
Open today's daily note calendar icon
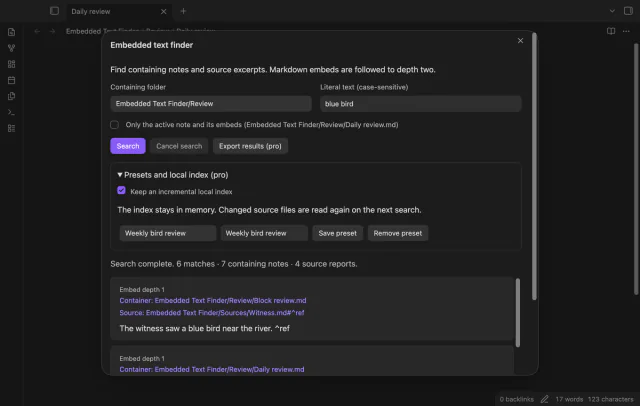pyautogui.click(x=11, y=80)
